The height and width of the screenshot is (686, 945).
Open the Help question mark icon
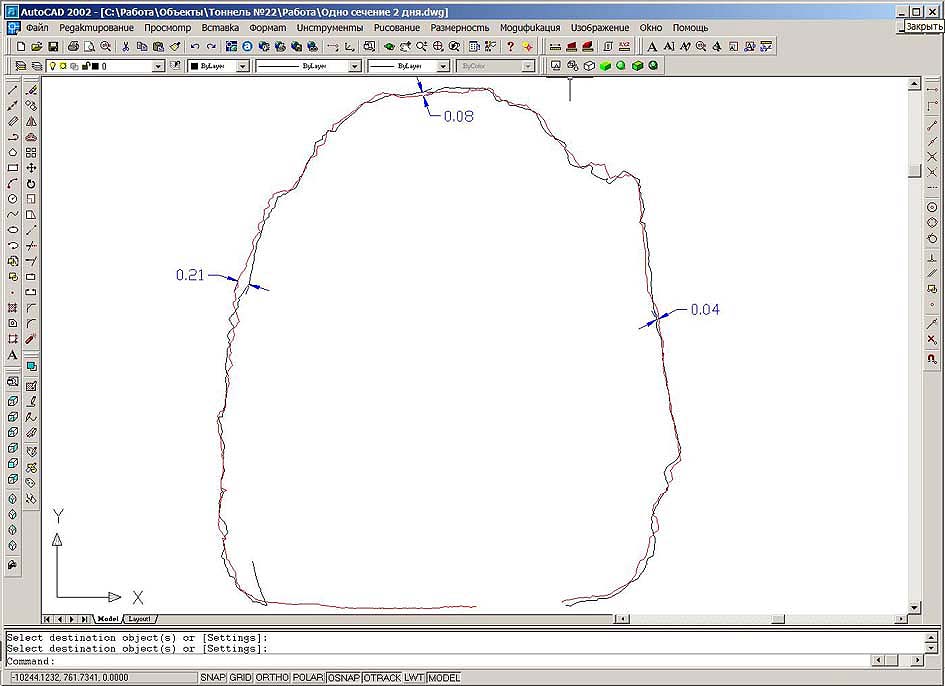[510, 46]
